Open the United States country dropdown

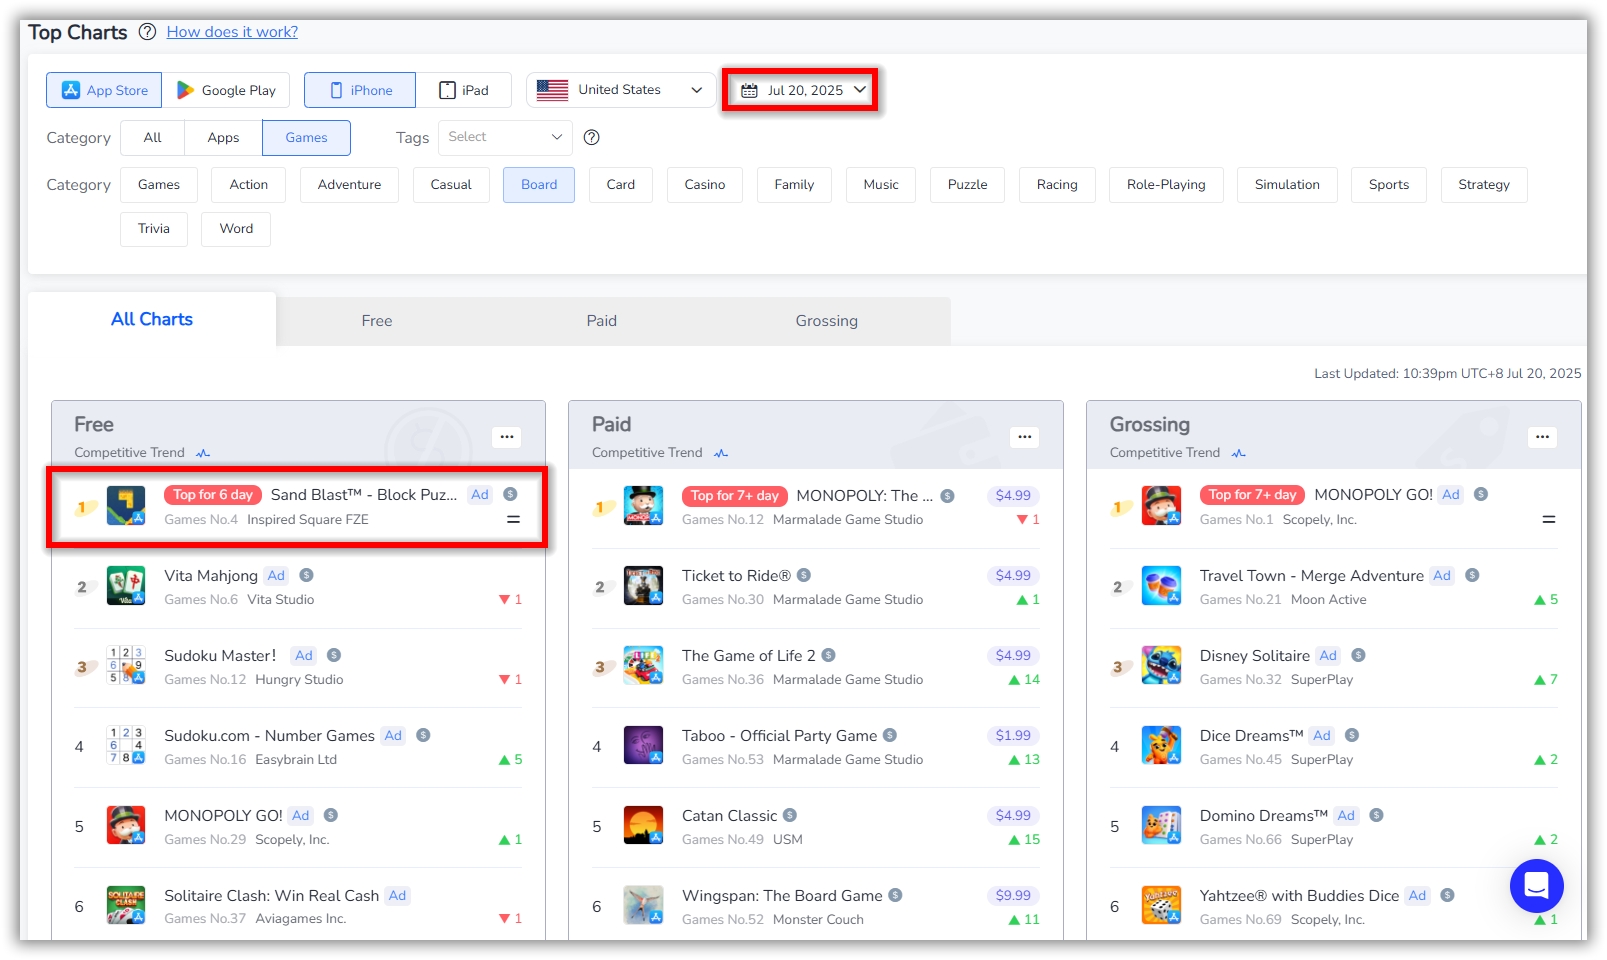click(x=621, y=90)
